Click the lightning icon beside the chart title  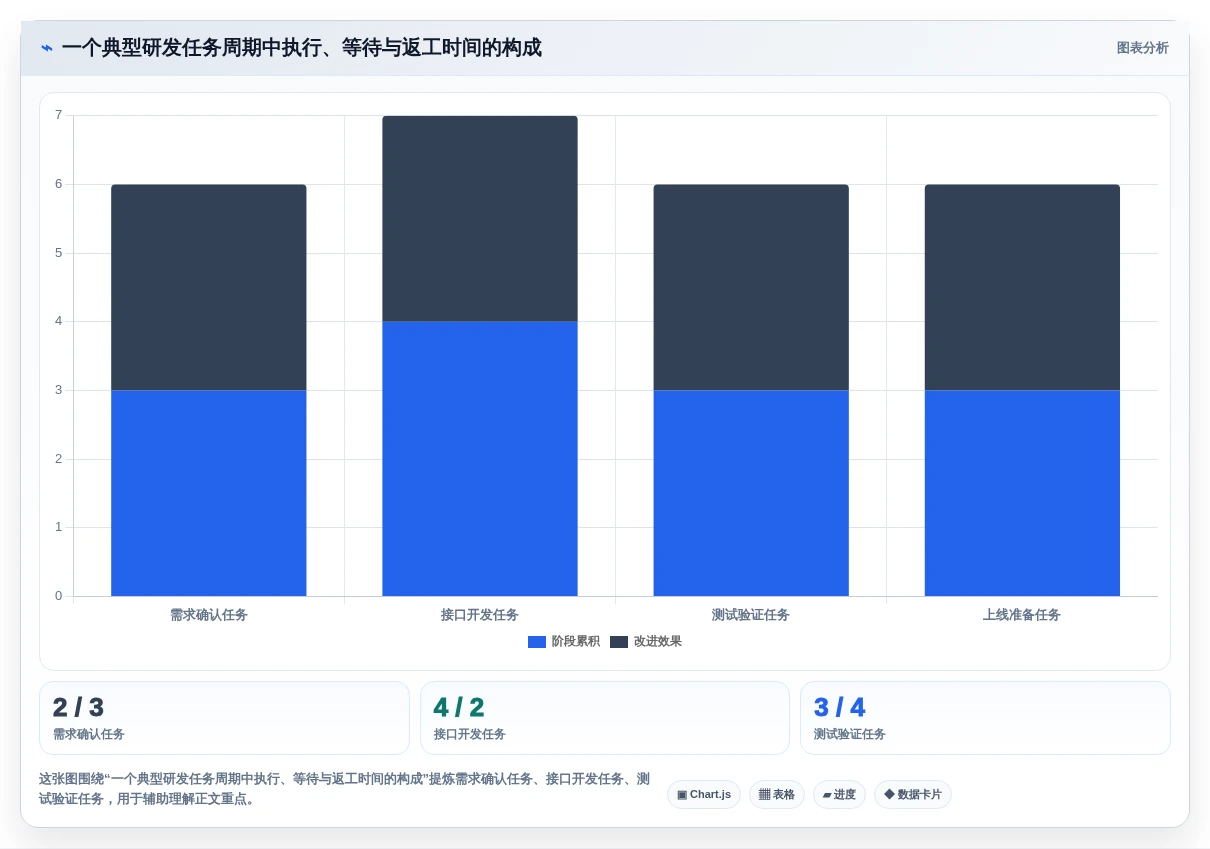point(46,48)
